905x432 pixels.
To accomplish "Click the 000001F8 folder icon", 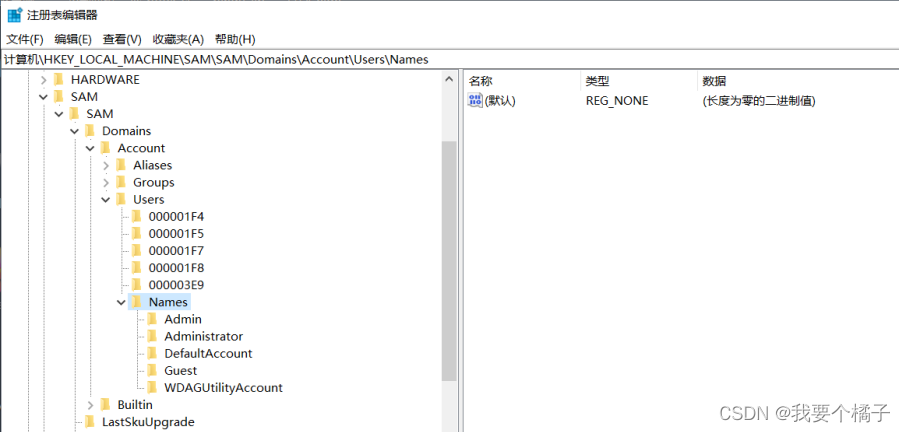I will click(x=136, y=267).
